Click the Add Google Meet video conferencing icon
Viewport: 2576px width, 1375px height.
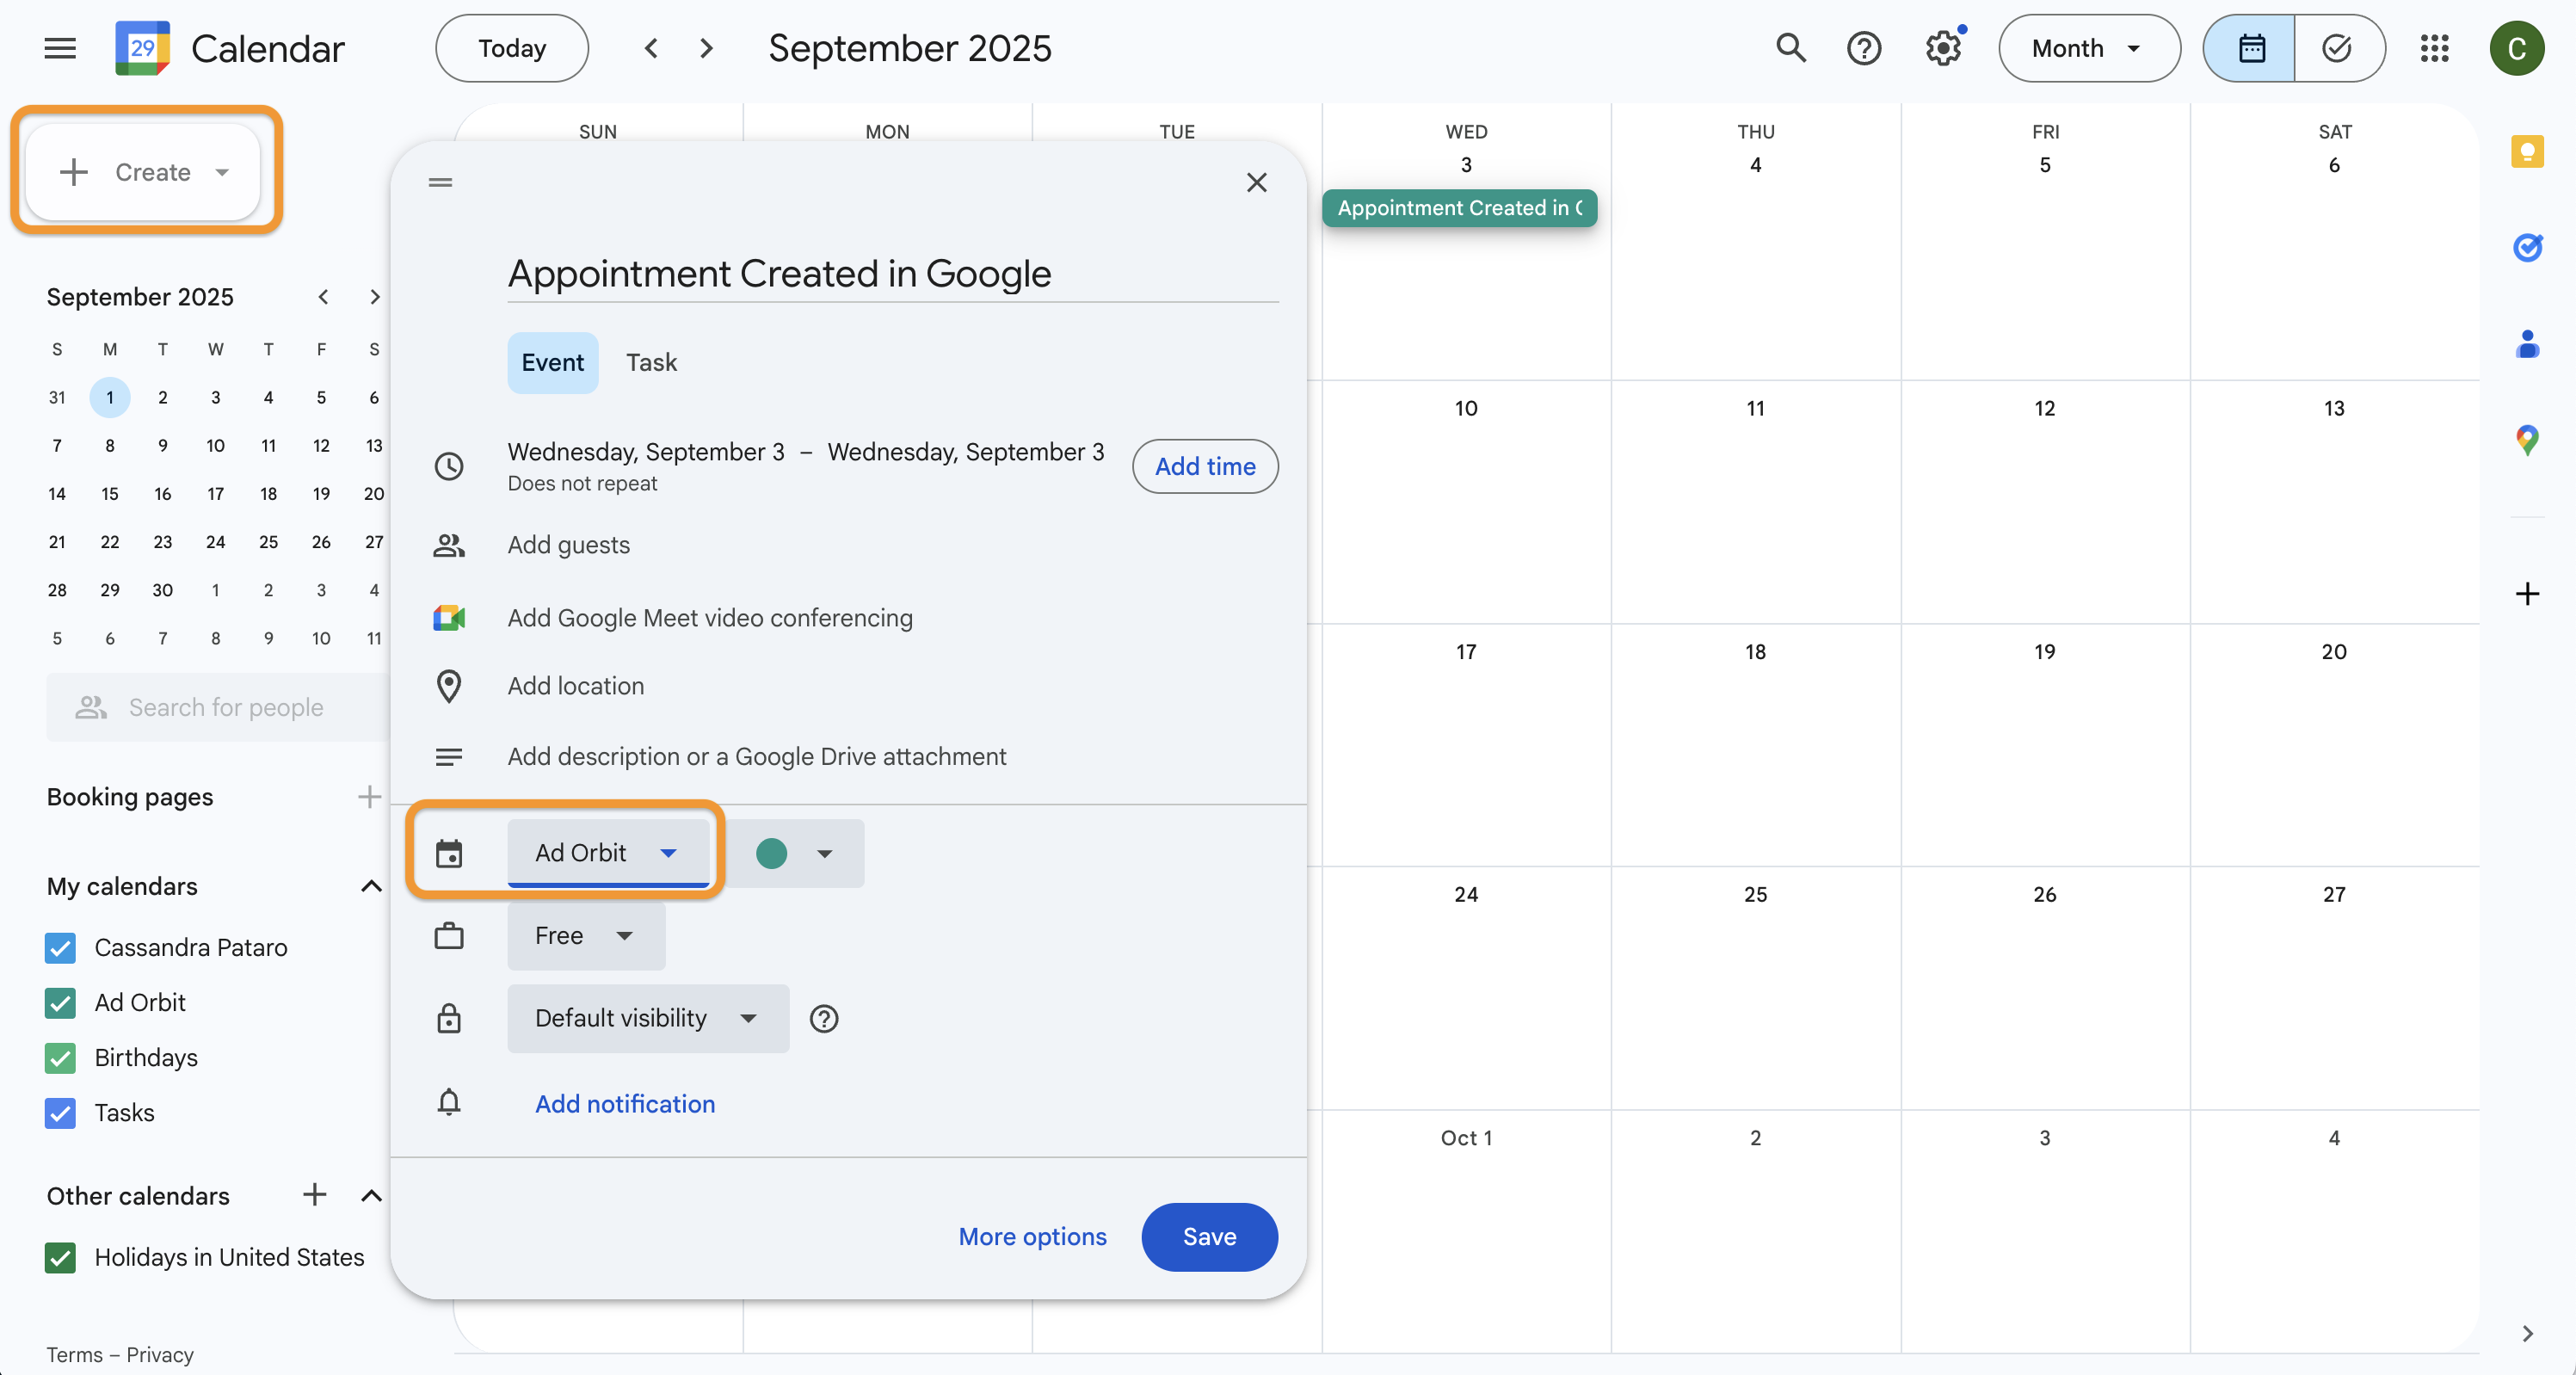[x=449, y=618]
